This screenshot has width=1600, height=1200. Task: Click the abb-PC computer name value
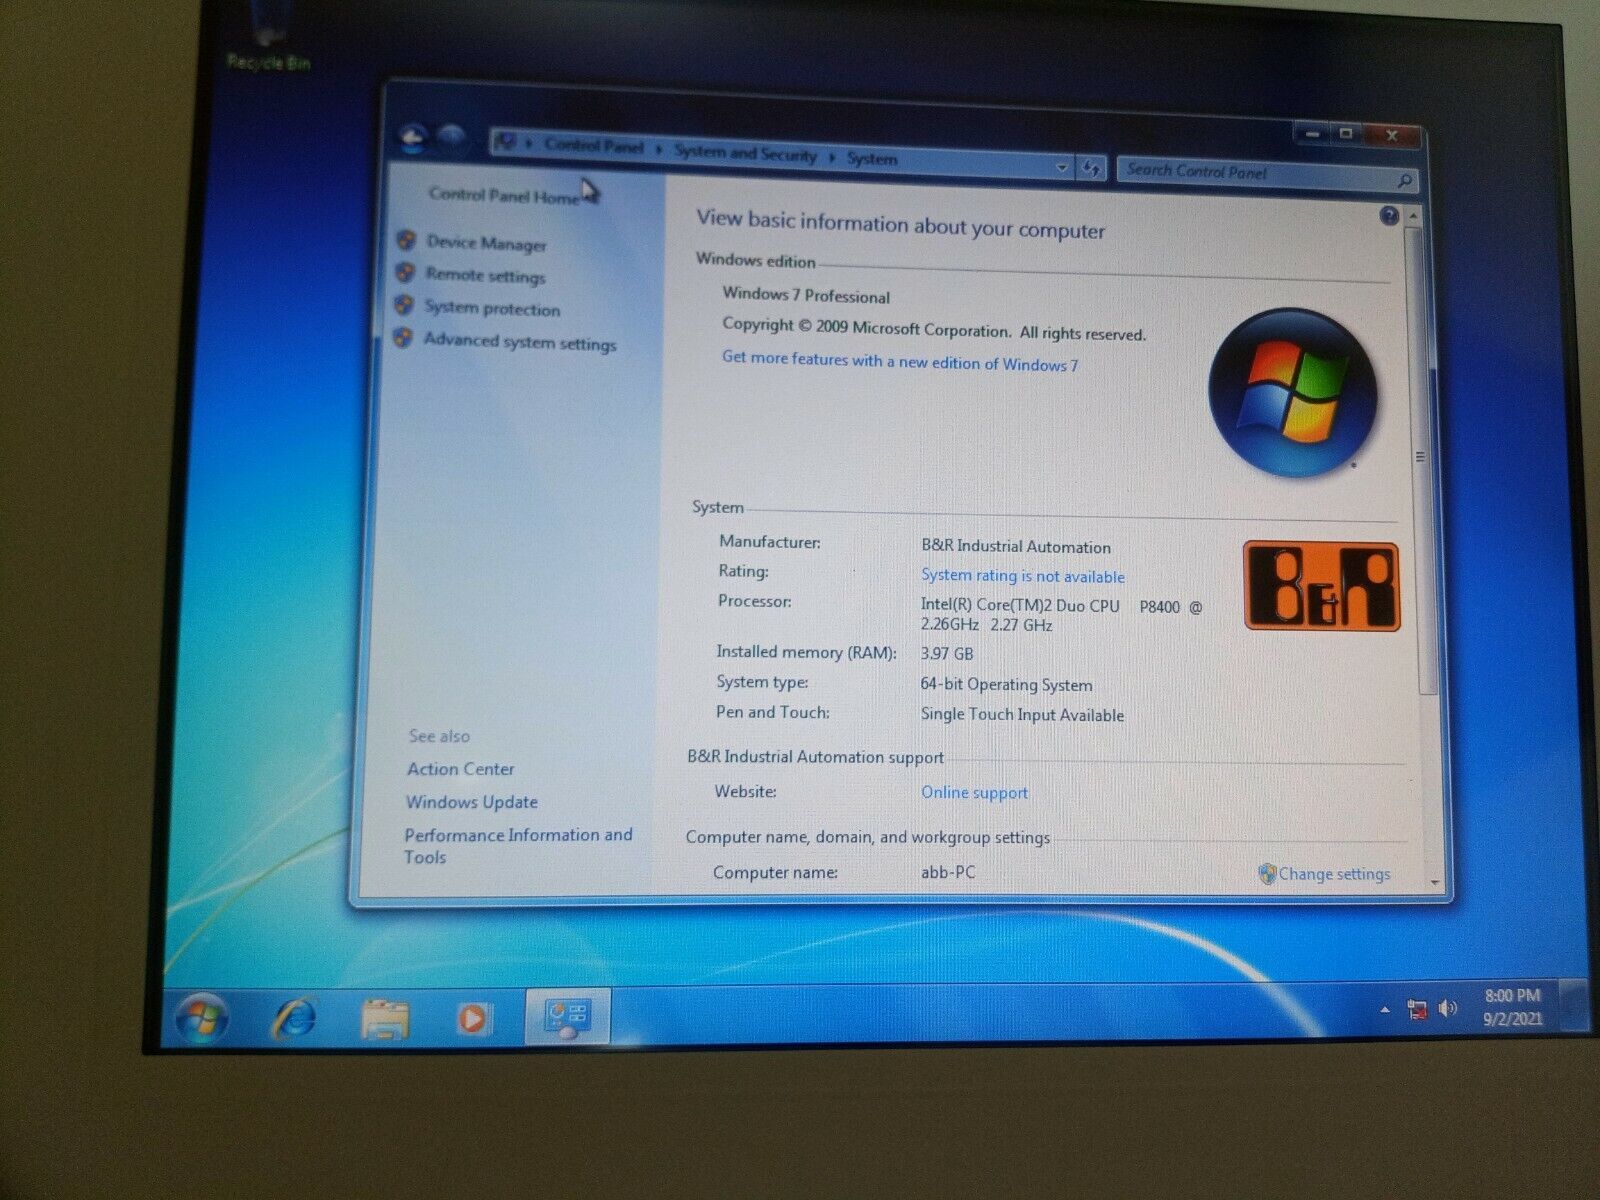coord(948,872)
